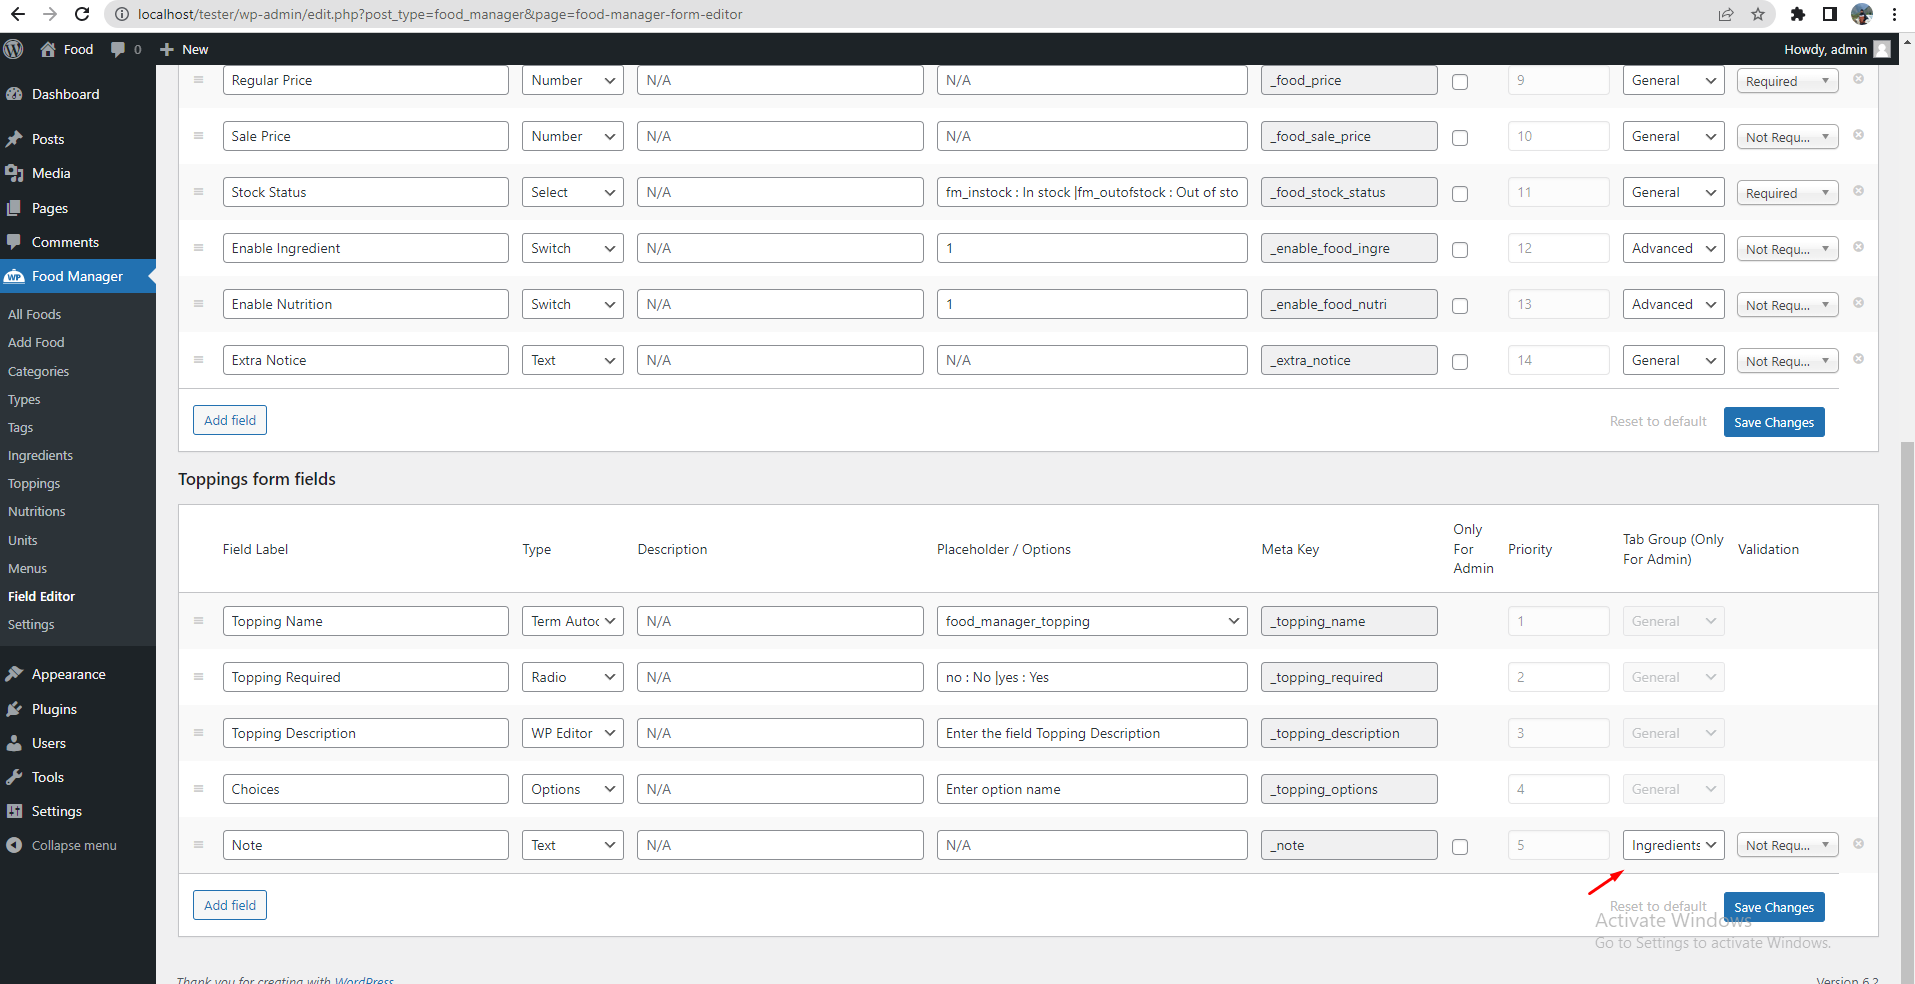Screen dimensions: 1915x984
Task: Enable admin-only checkbox for Enable Nutrition row
Action: click(x=1460, y=306)
